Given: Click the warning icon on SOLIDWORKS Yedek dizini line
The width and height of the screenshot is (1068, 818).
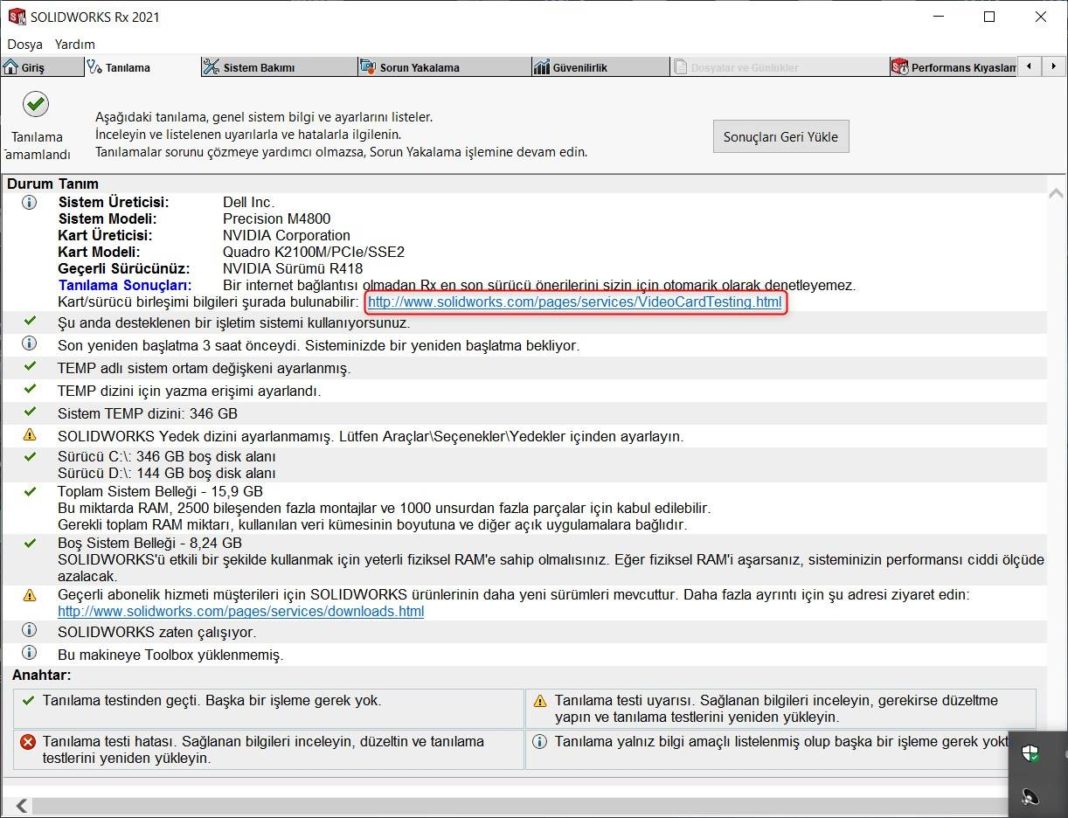Looking at the screenshot, I should (x=28, y=436).
